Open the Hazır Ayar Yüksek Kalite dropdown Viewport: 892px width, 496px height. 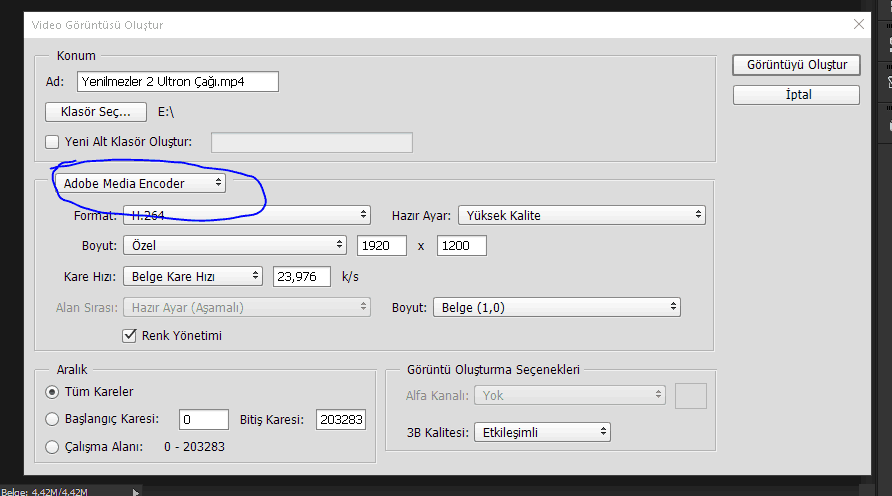click(581, 215)
